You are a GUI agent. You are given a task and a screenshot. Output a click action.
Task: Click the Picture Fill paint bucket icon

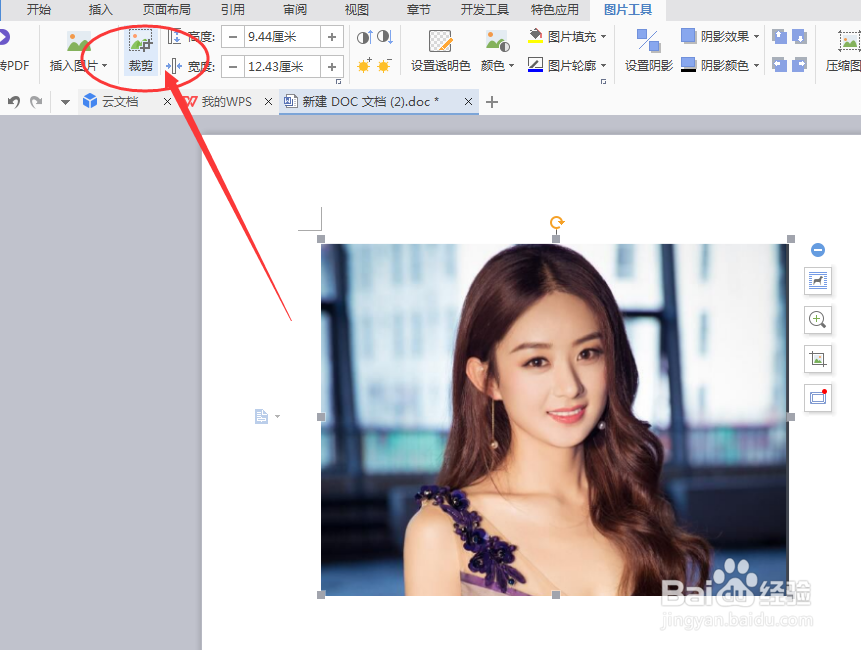535,36
